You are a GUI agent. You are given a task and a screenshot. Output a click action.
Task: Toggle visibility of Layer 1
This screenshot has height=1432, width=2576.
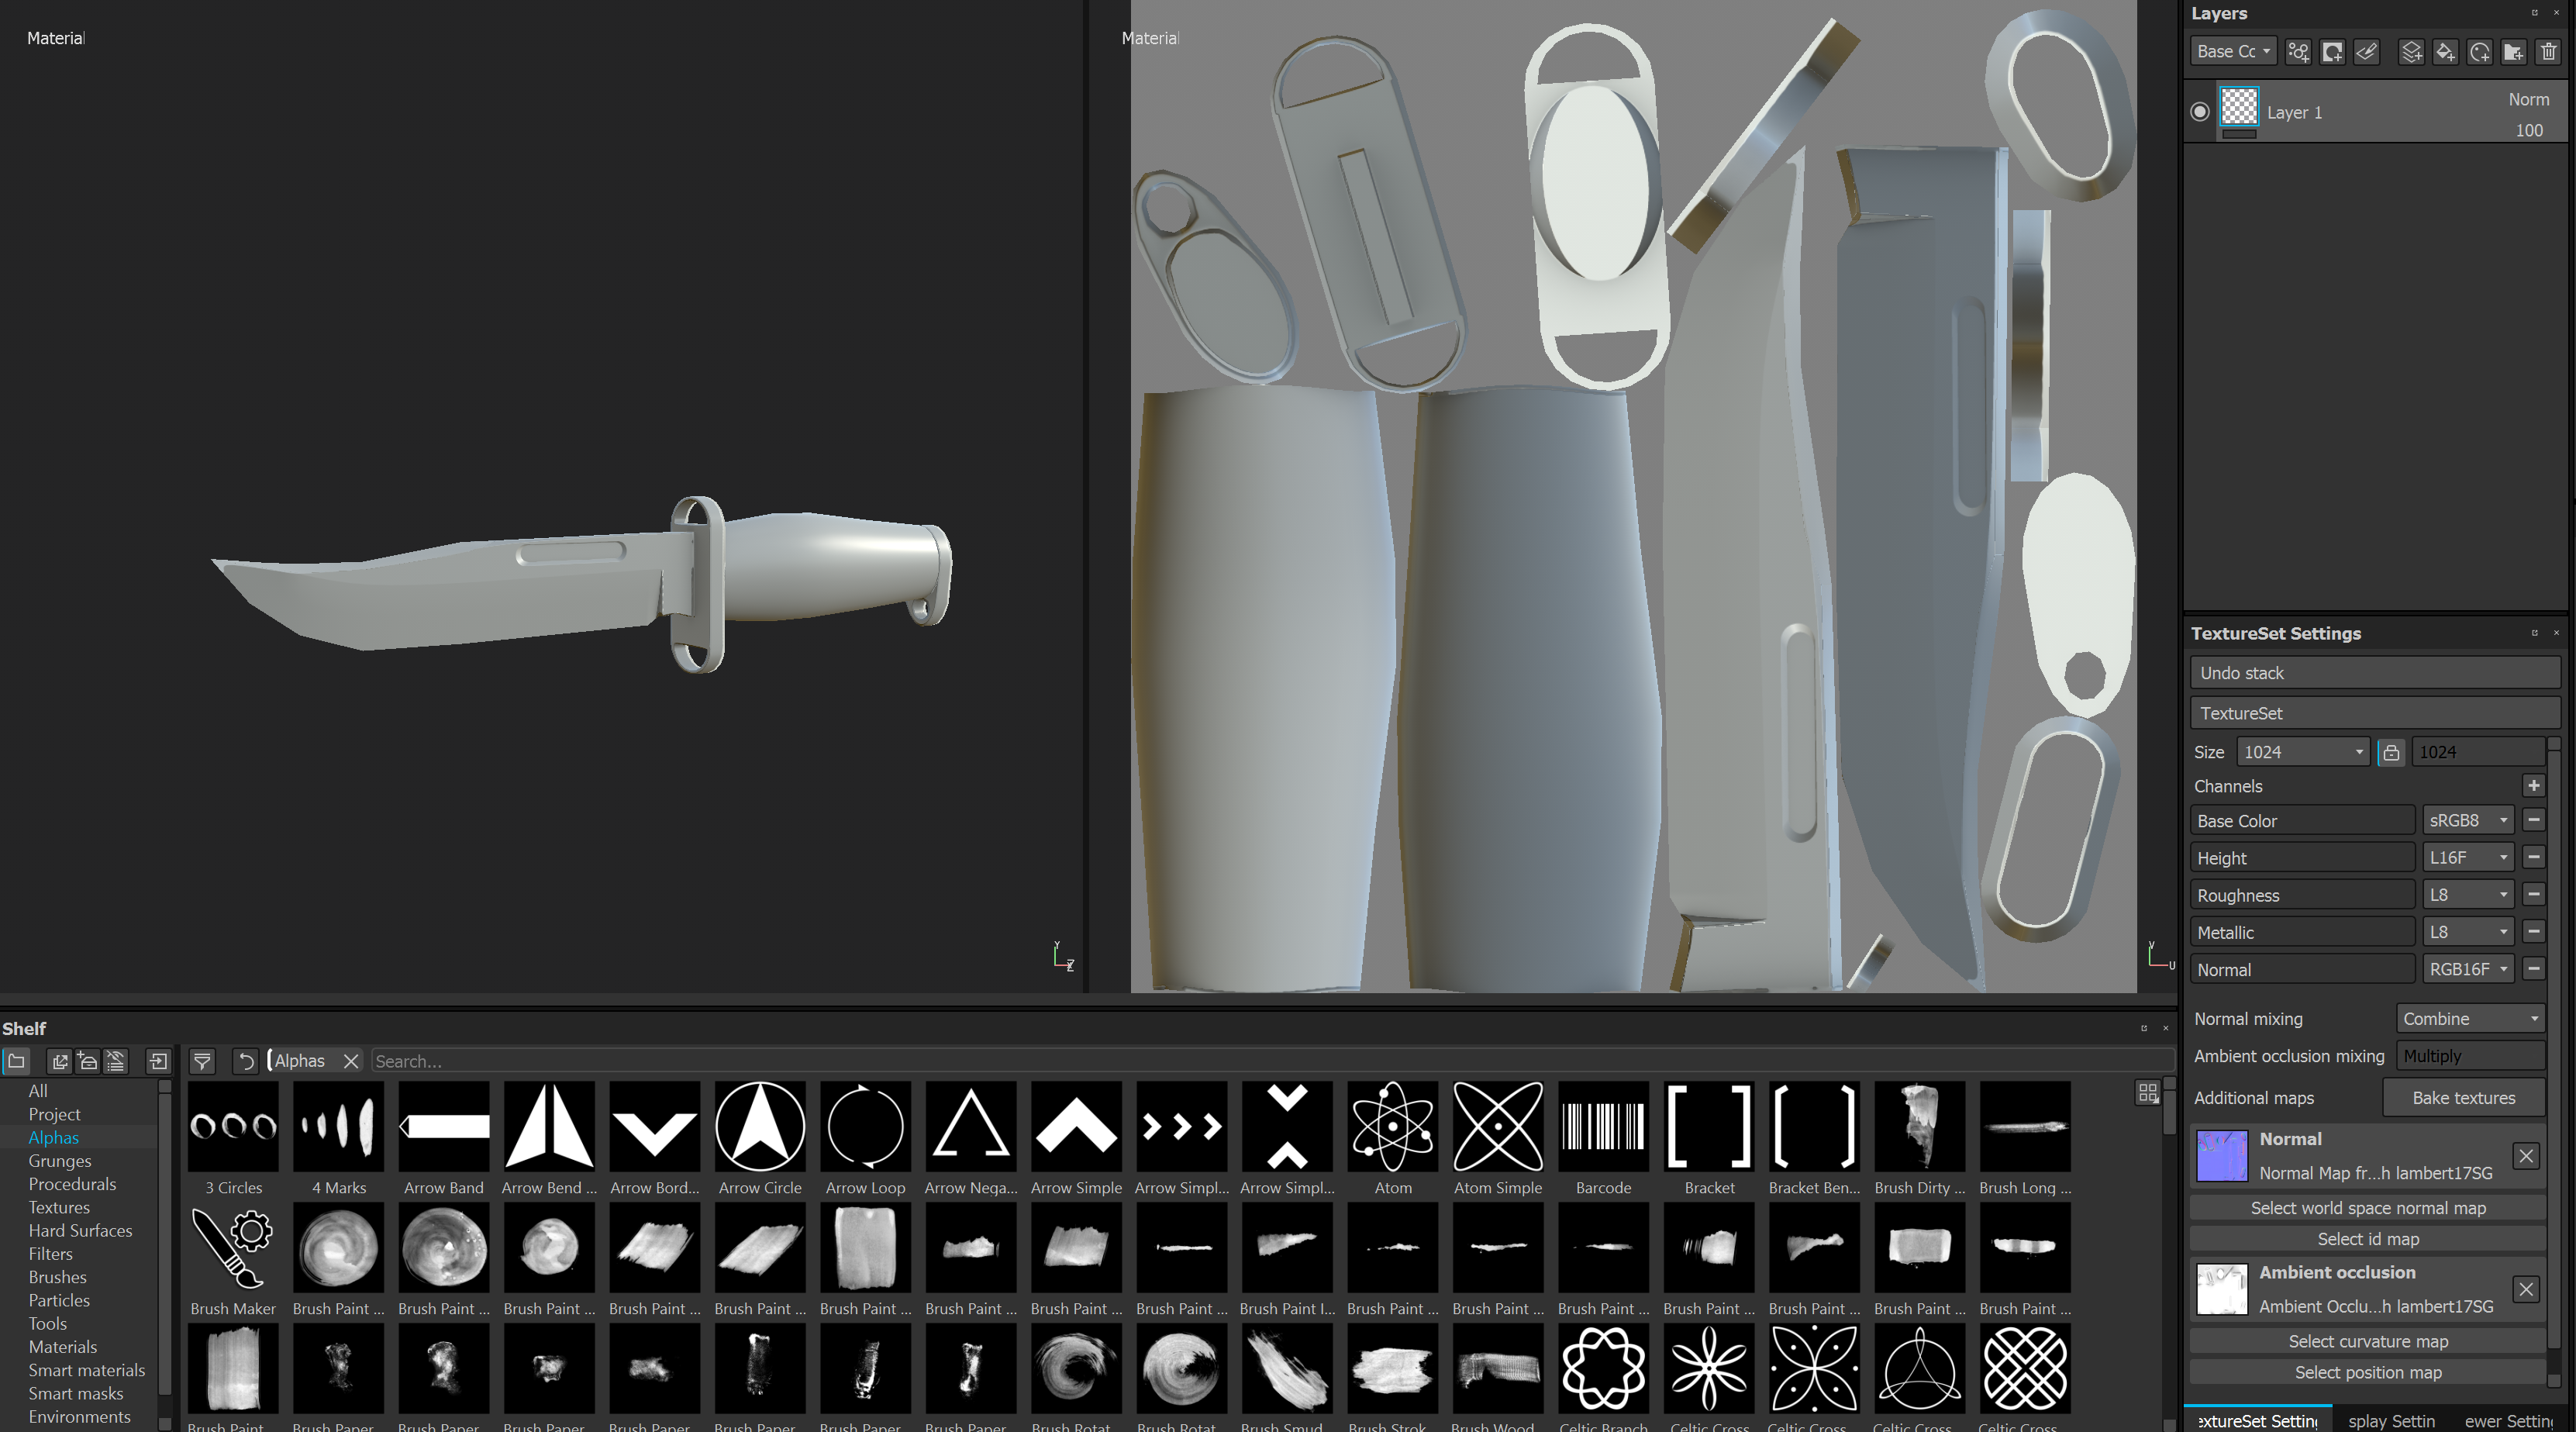click(x=2199, y=111)
